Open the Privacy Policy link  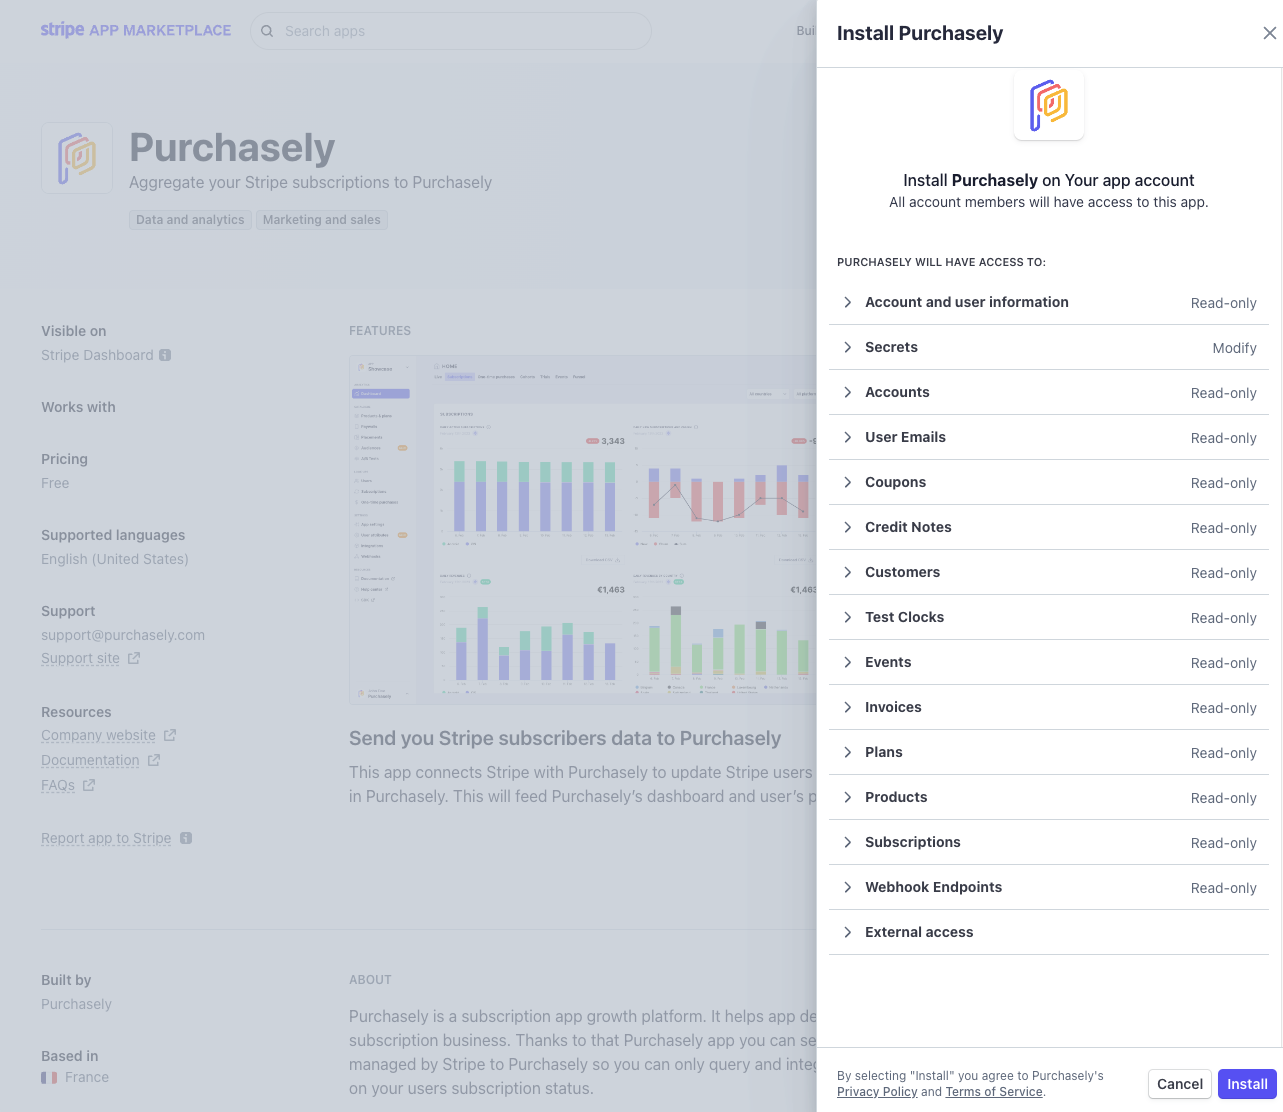pyautogui.click(x=877, y=1092)
